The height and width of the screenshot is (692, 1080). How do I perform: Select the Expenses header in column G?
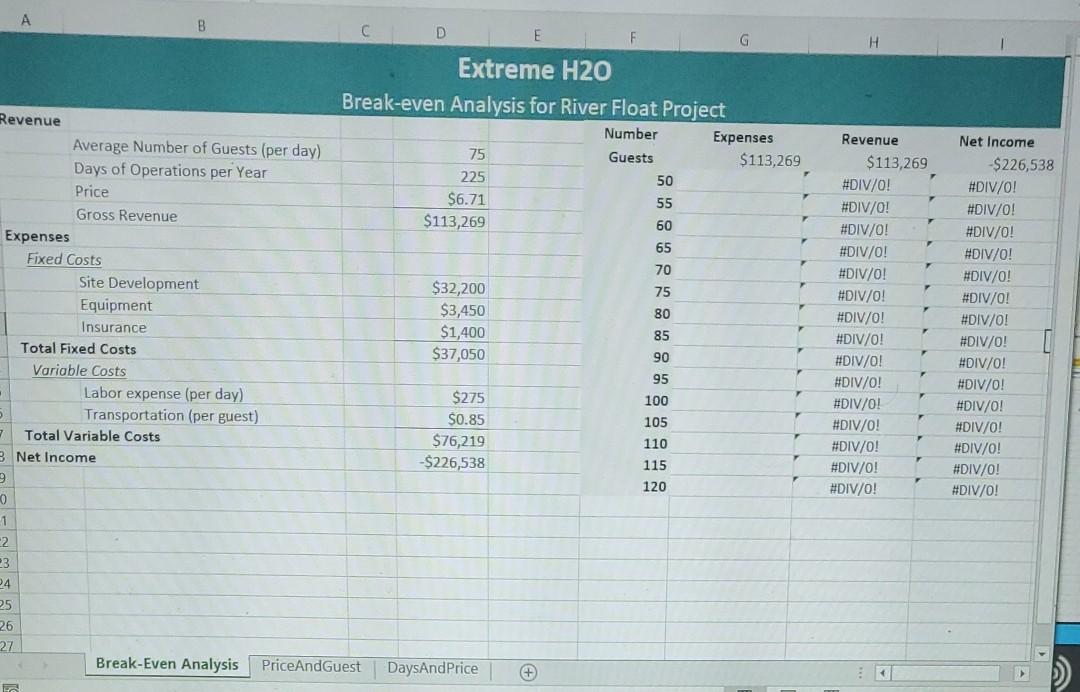point(742,137)
